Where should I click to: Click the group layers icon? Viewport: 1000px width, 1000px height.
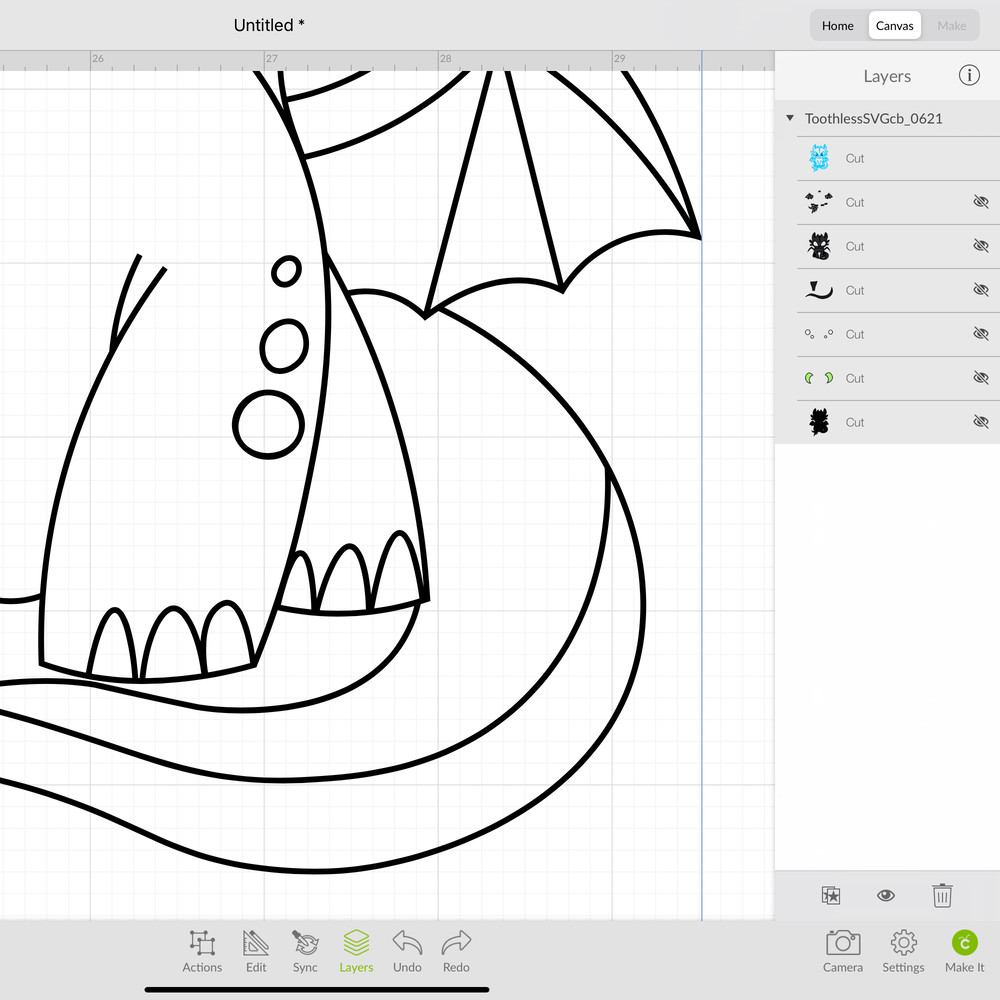[x=831, y=895]
